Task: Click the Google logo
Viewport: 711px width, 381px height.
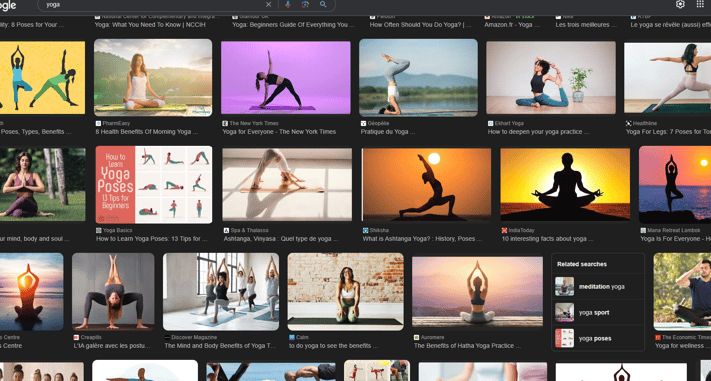Action: click(x=8, y=5)
